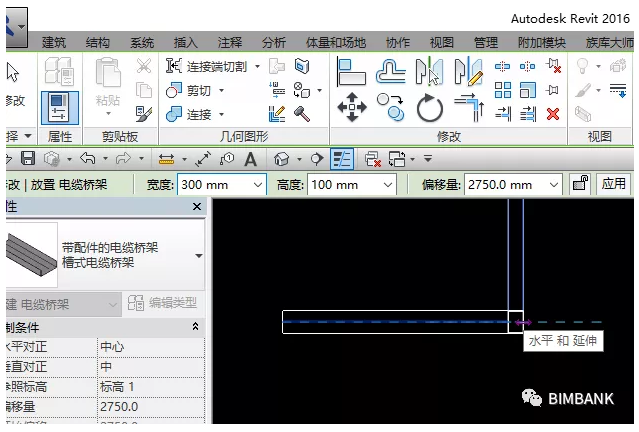Viewport: 639px width, 432px height.
Task: Click the Undo arrow icon
Action: [x=88, y=158]
